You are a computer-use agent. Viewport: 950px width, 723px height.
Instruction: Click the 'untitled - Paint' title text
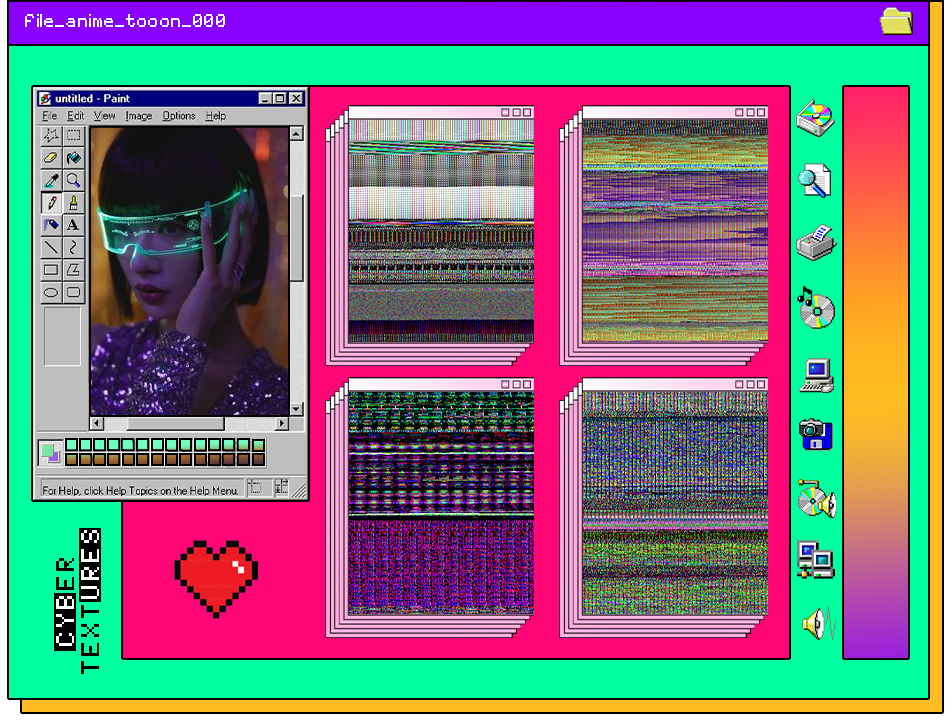tap(92, 98)
